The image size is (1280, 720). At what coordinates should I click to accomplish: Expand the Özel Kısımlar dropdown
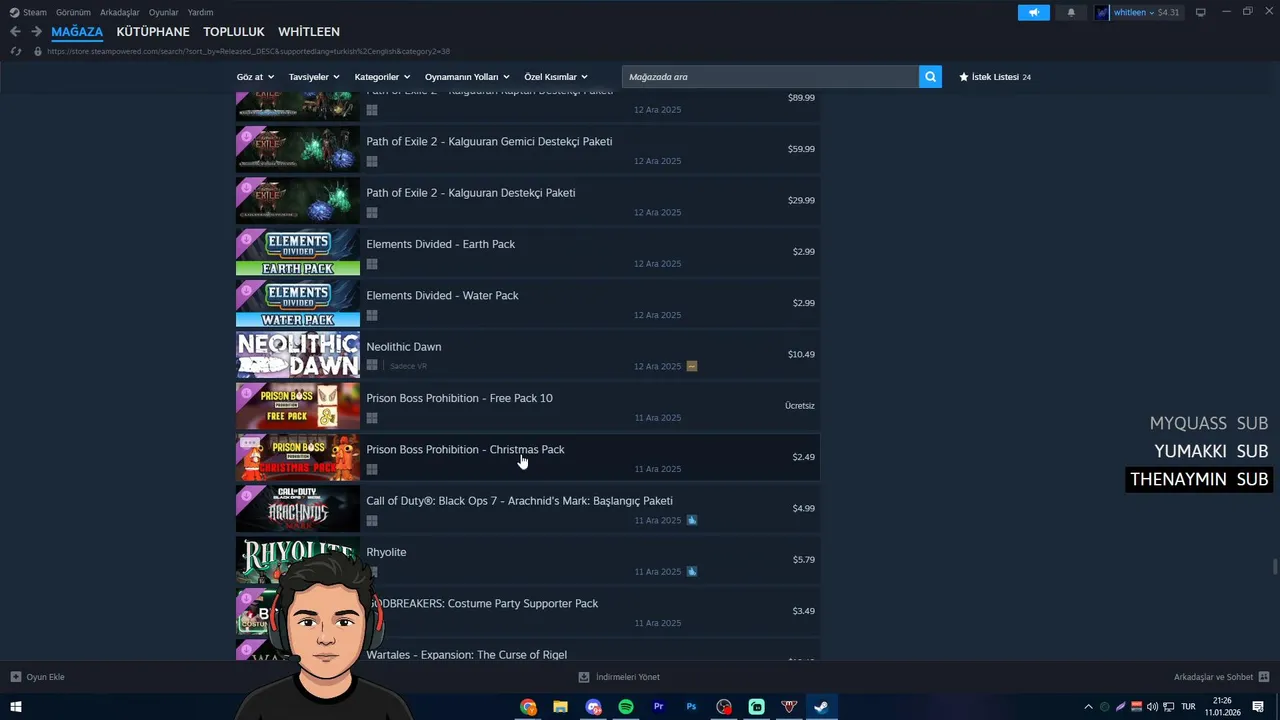click(x=556, y=77)
